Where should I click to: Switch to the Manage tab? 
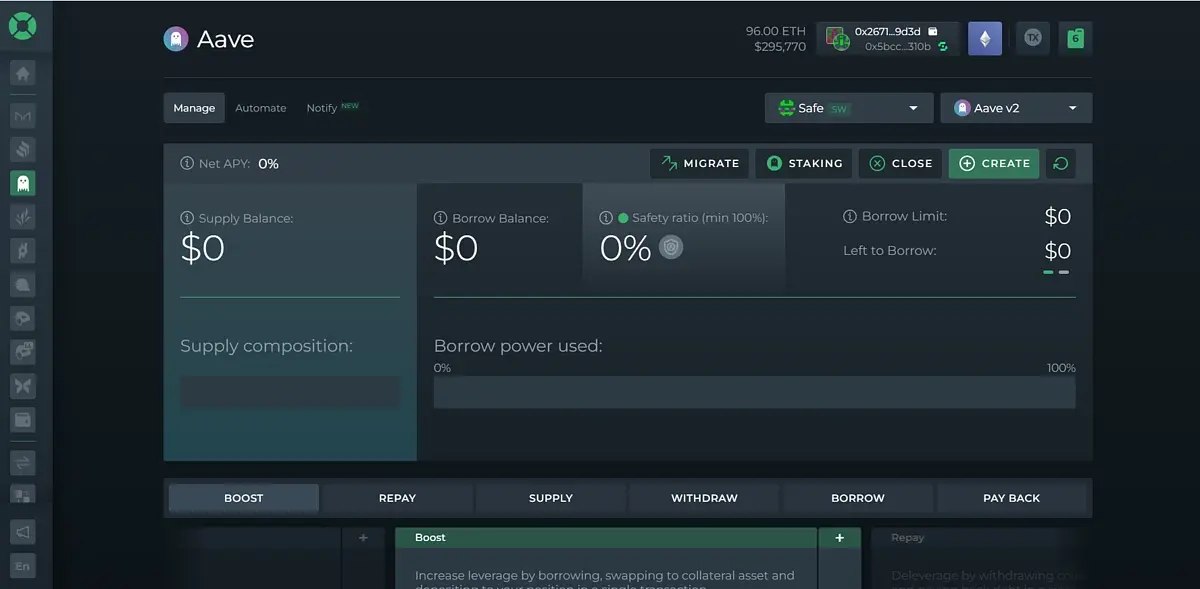click(x=194, y=108)
